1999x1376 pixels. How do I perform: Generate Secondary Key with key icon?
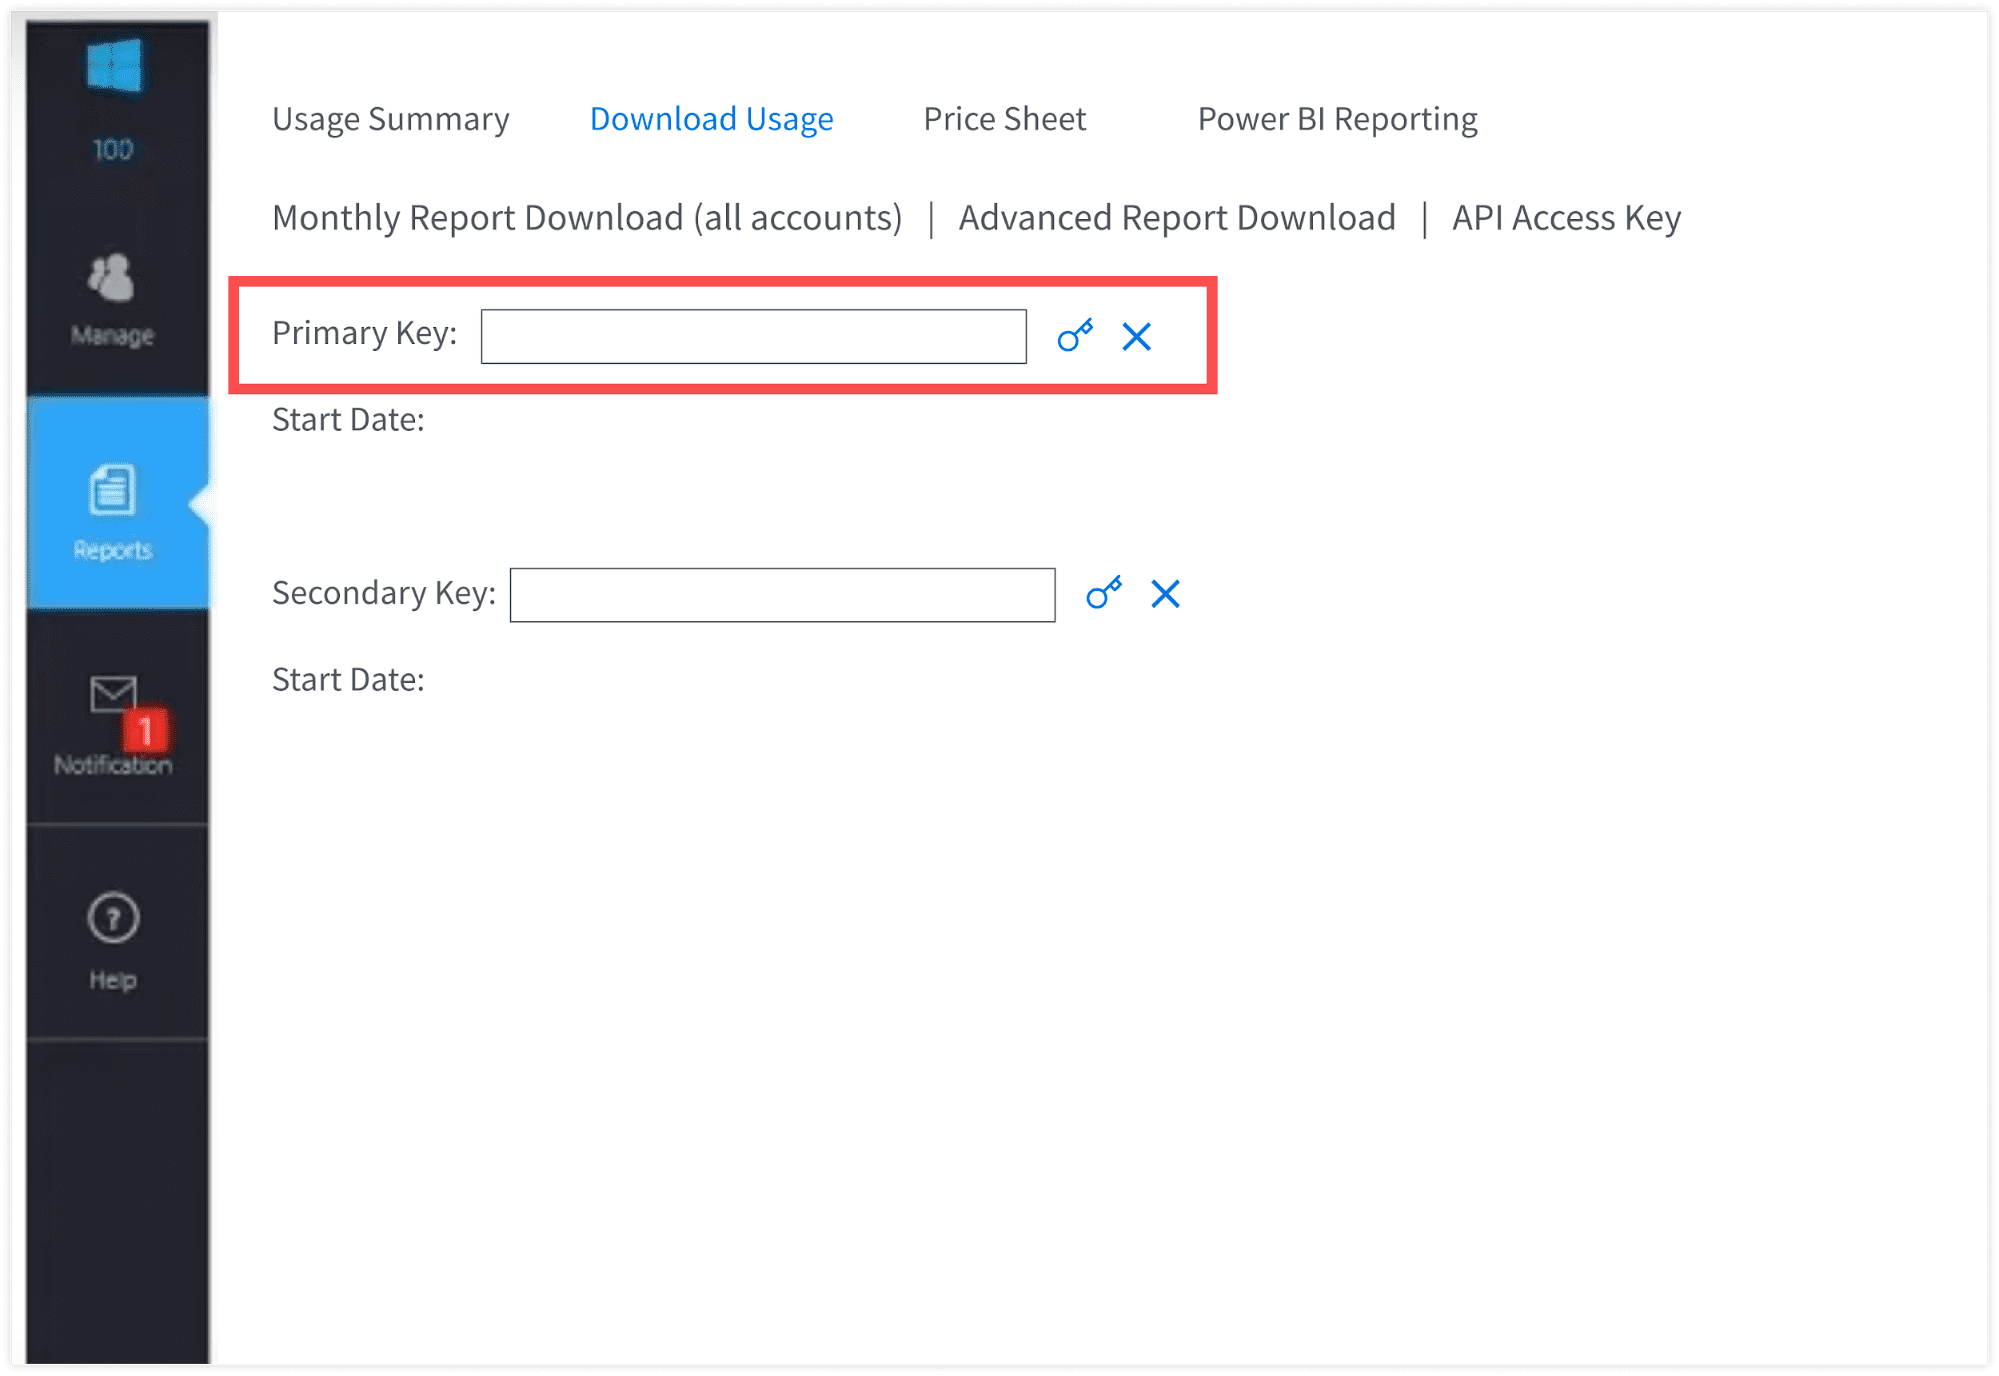click(x=1104, y=593)
